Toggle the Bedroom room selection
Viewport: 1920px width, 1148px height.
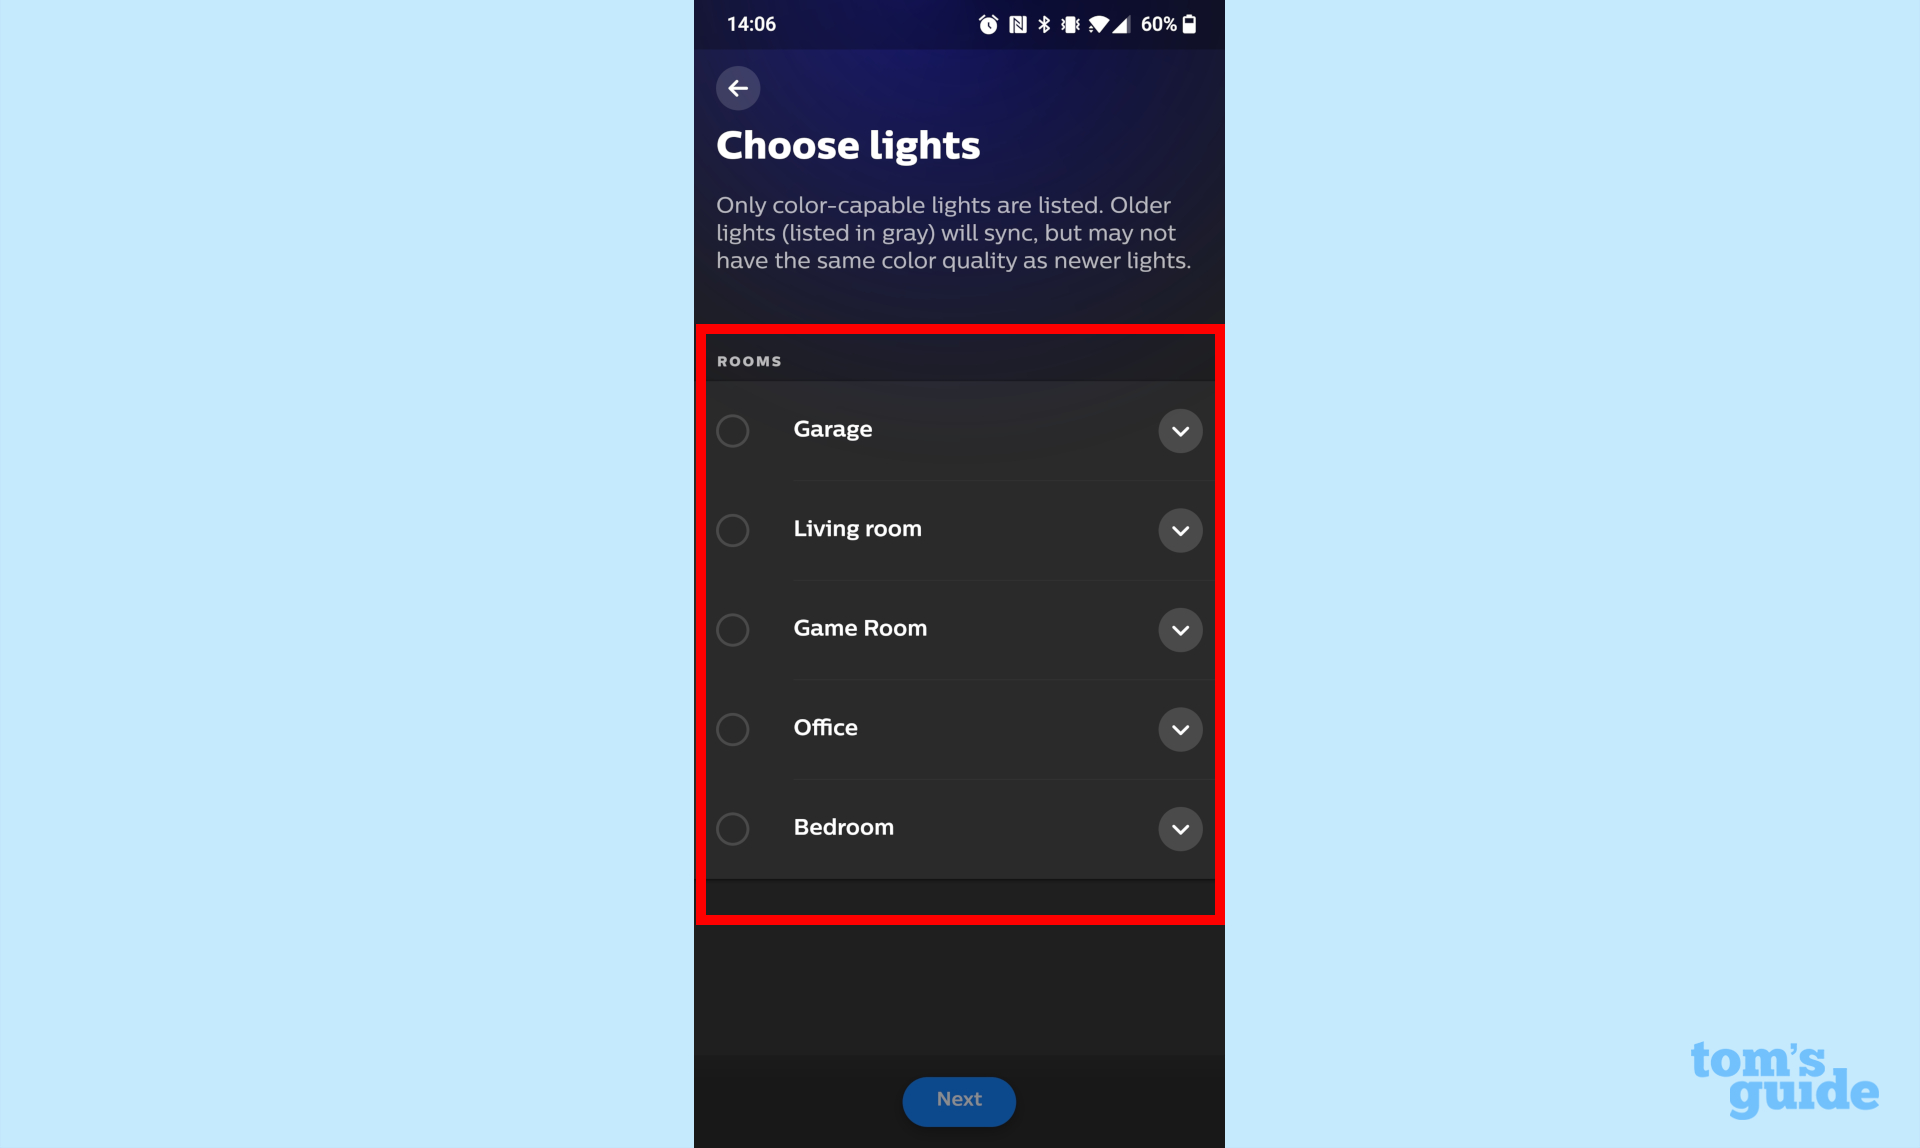pos(734,828)
